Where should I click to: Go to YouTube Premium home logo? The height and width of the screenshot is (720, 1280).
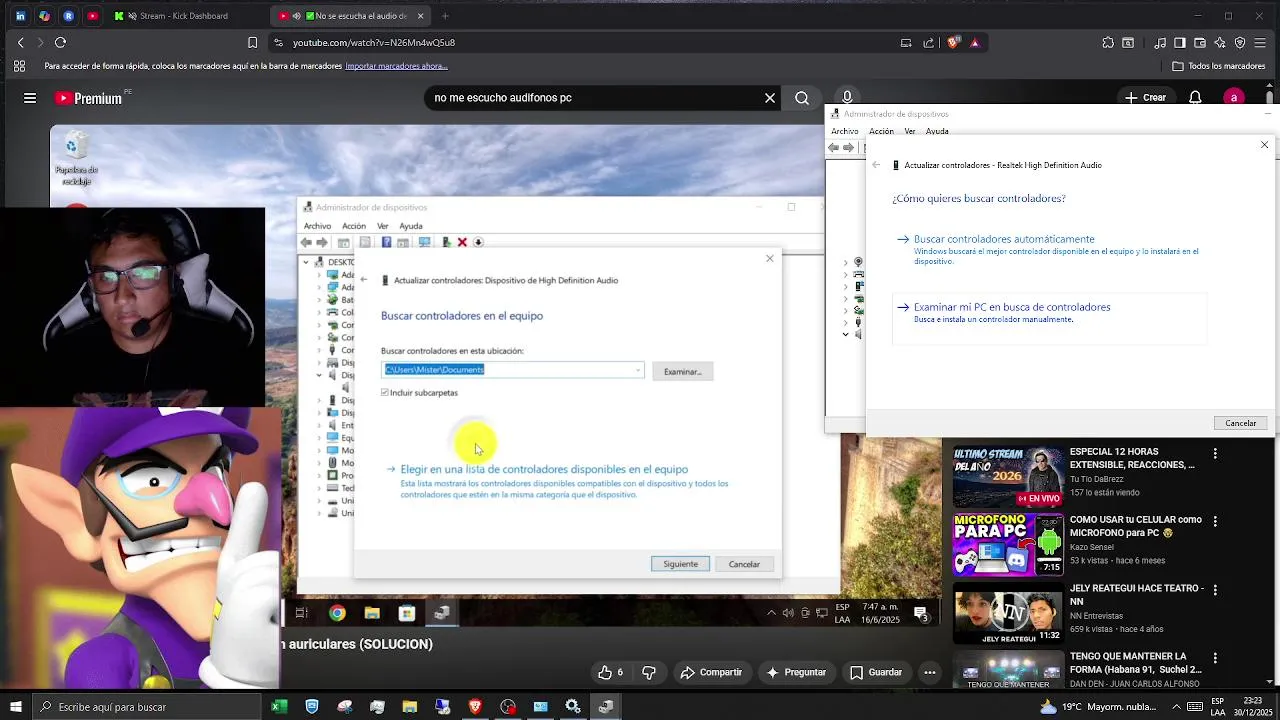pos(88,98)
